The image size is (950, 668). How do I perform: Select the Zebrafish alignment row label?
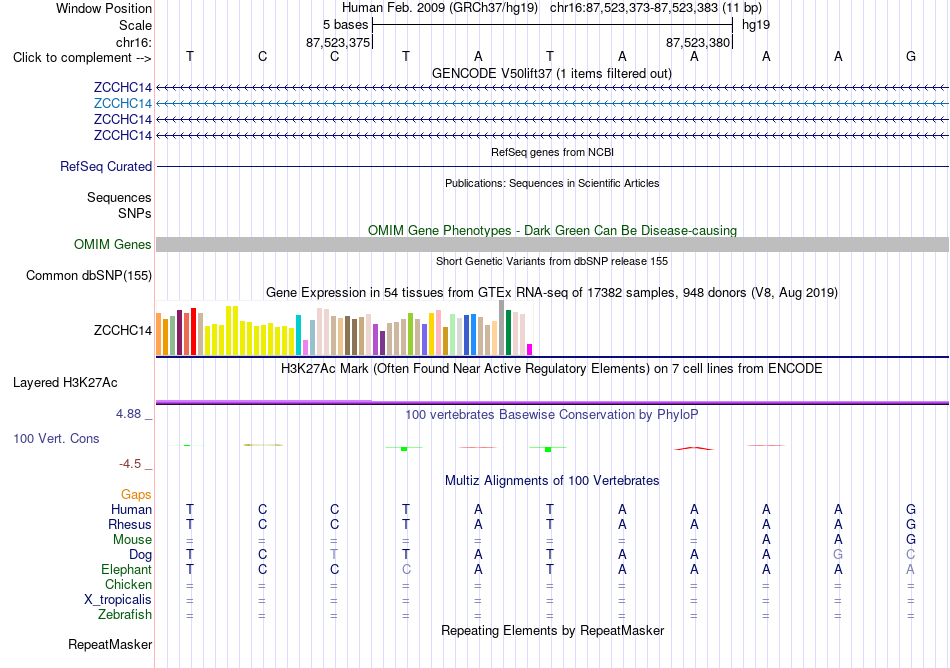click(x=125, y=615)
